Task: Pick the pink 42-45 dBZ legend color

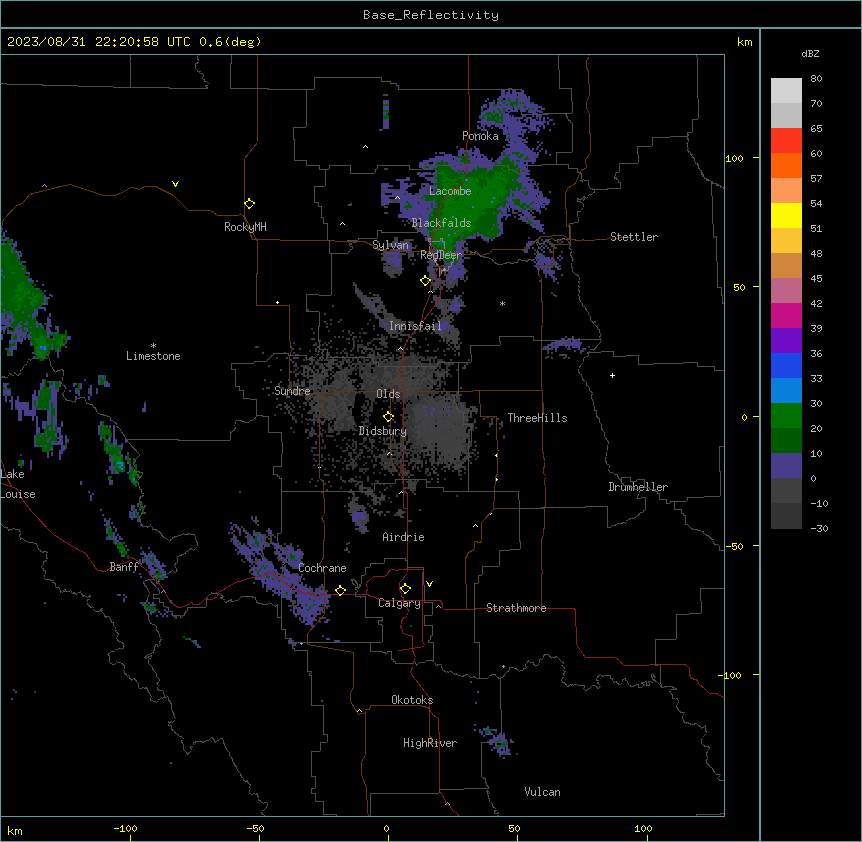Action: click(x=786, y=290)
